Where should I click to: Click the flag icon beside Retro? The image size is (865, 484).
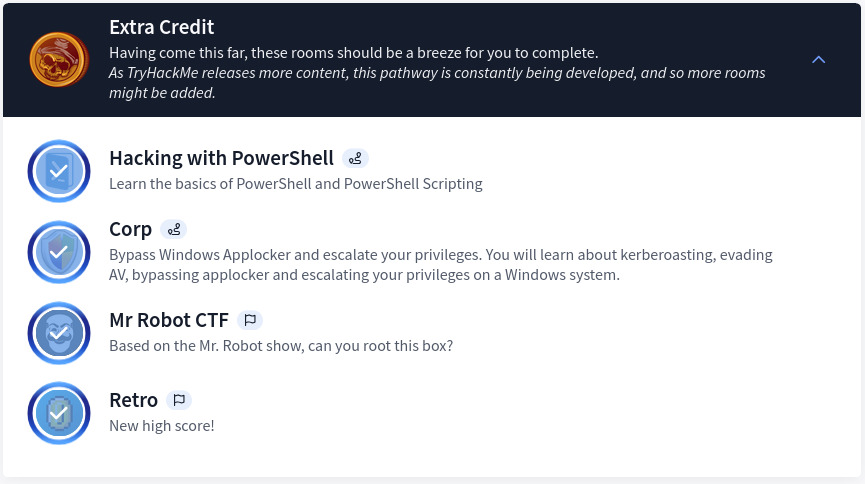[x=179, y=400]
